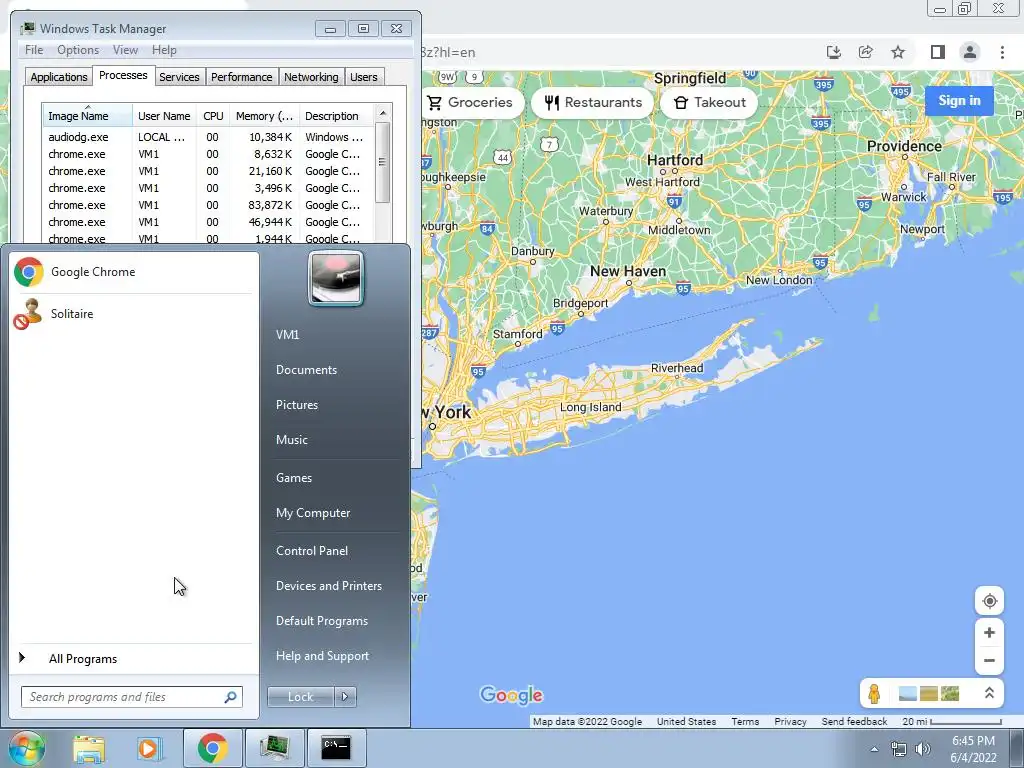This screenshot has width=1024, height=768.
Task: Switch to the Services tab
Action: 179,77
